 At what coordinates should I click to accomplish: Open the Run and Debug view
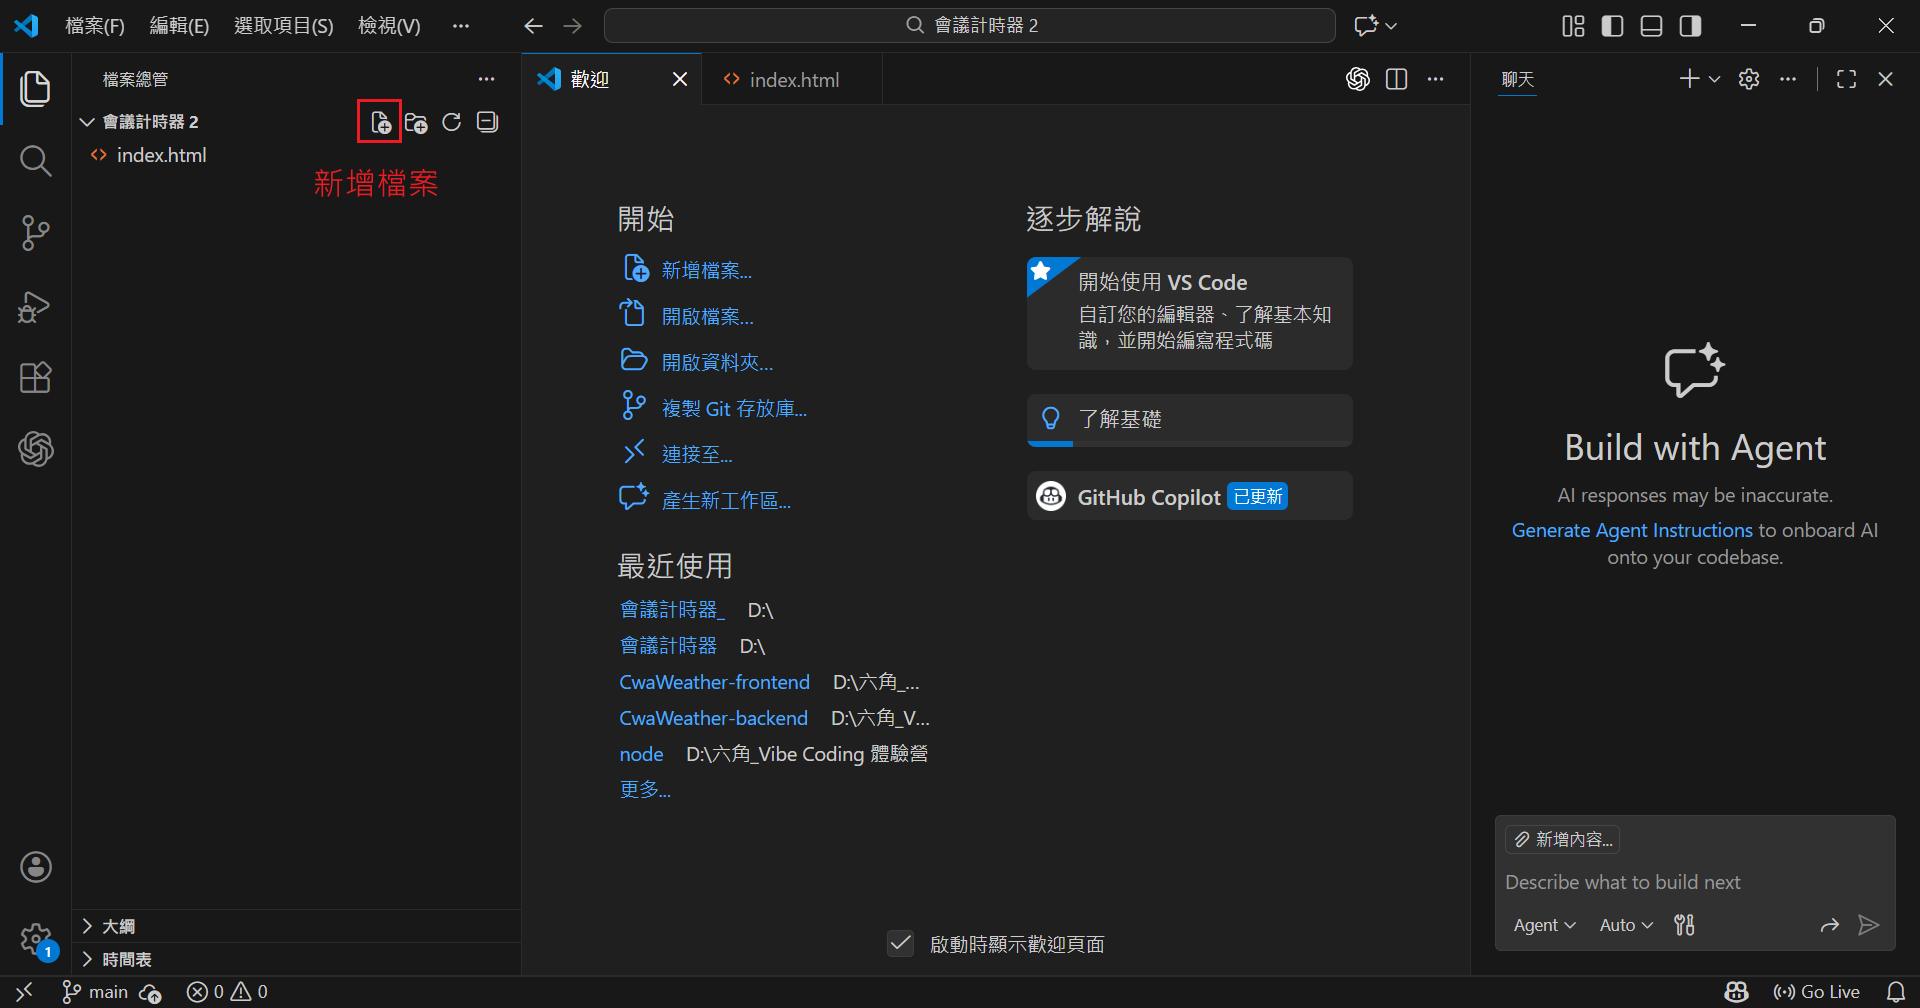35,306
